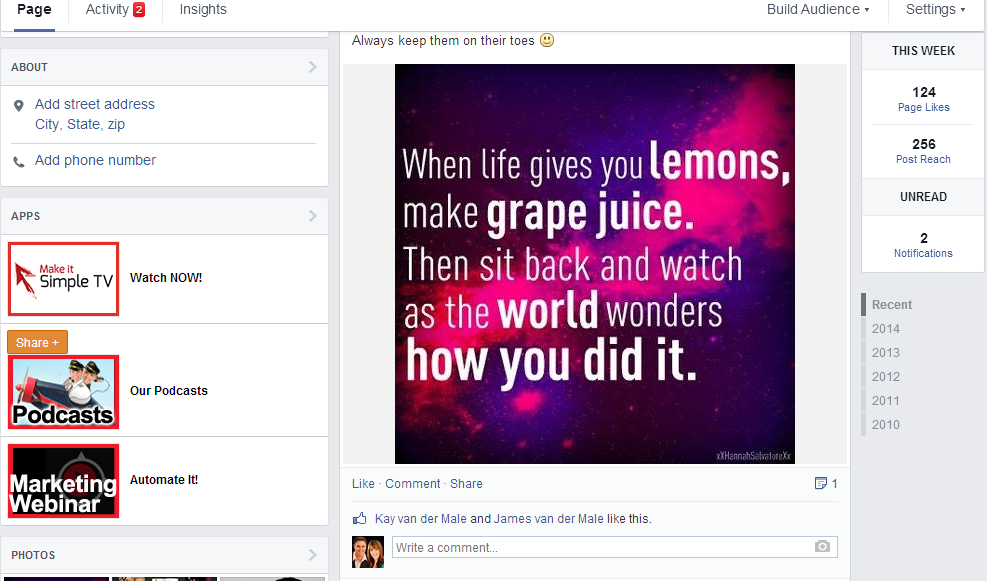Click the red Activity notification badge

click(x=139, y=9)
